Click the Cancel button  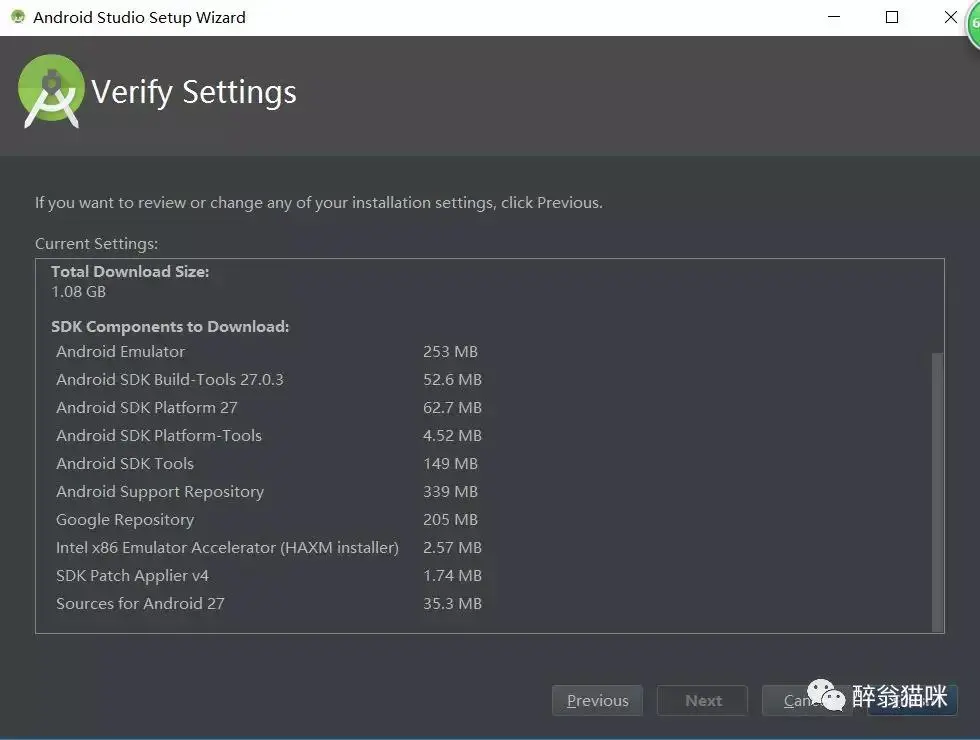[x=806, y=700]
